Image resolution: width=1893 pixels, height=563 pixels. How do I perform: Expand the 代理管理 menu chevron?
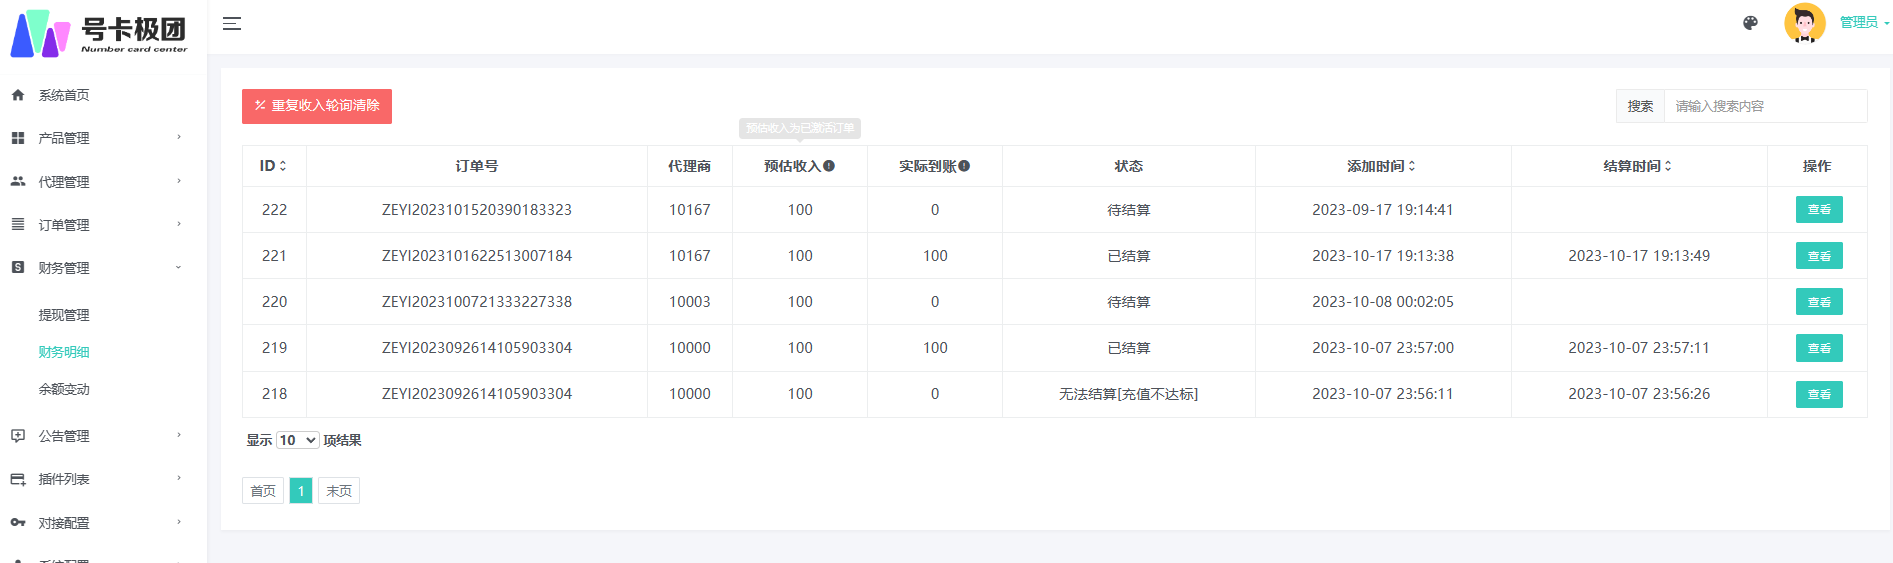(x=179, y=181)
